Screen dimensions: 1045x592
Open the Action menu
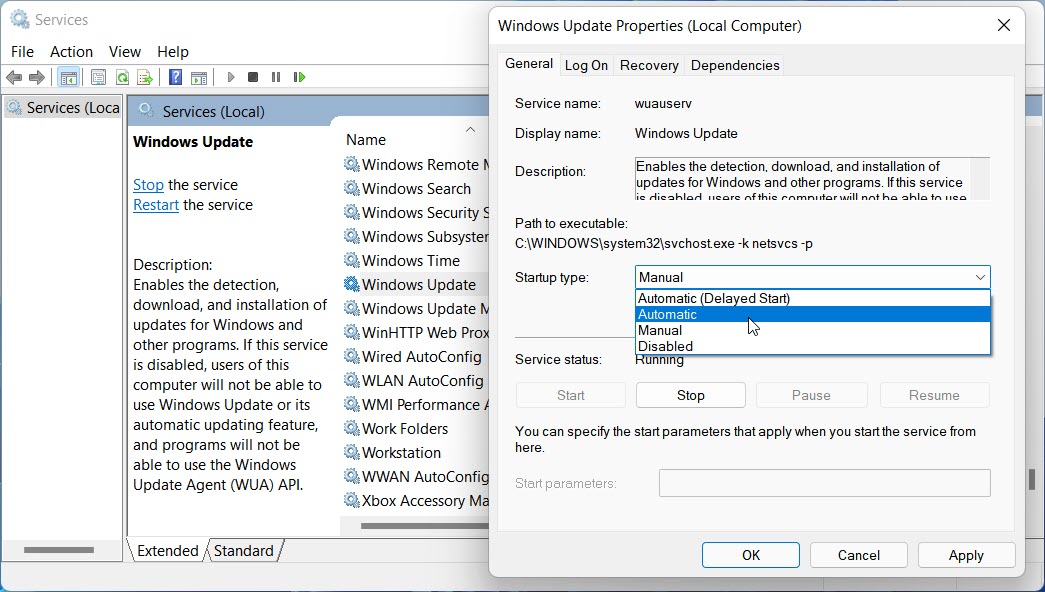coord(71,51)
